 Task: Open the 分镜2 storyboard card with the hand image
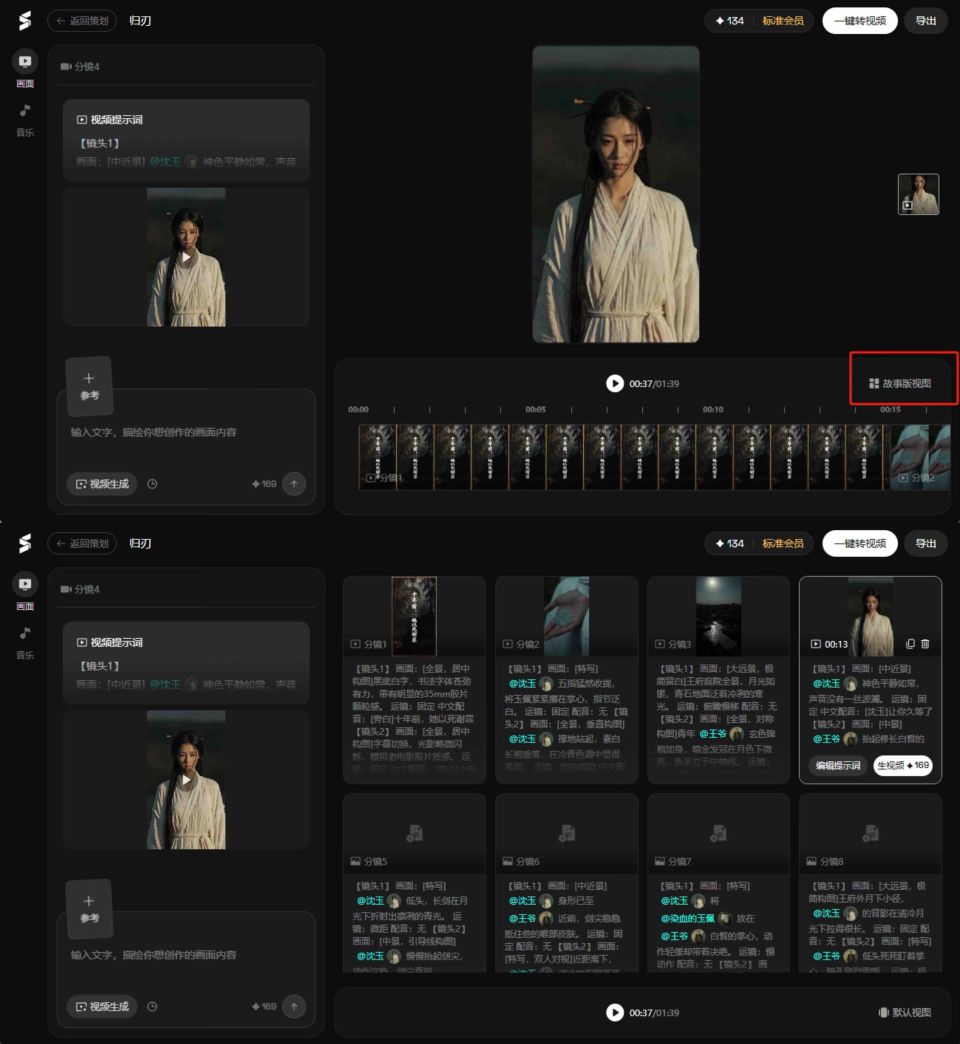coord(567,680)
